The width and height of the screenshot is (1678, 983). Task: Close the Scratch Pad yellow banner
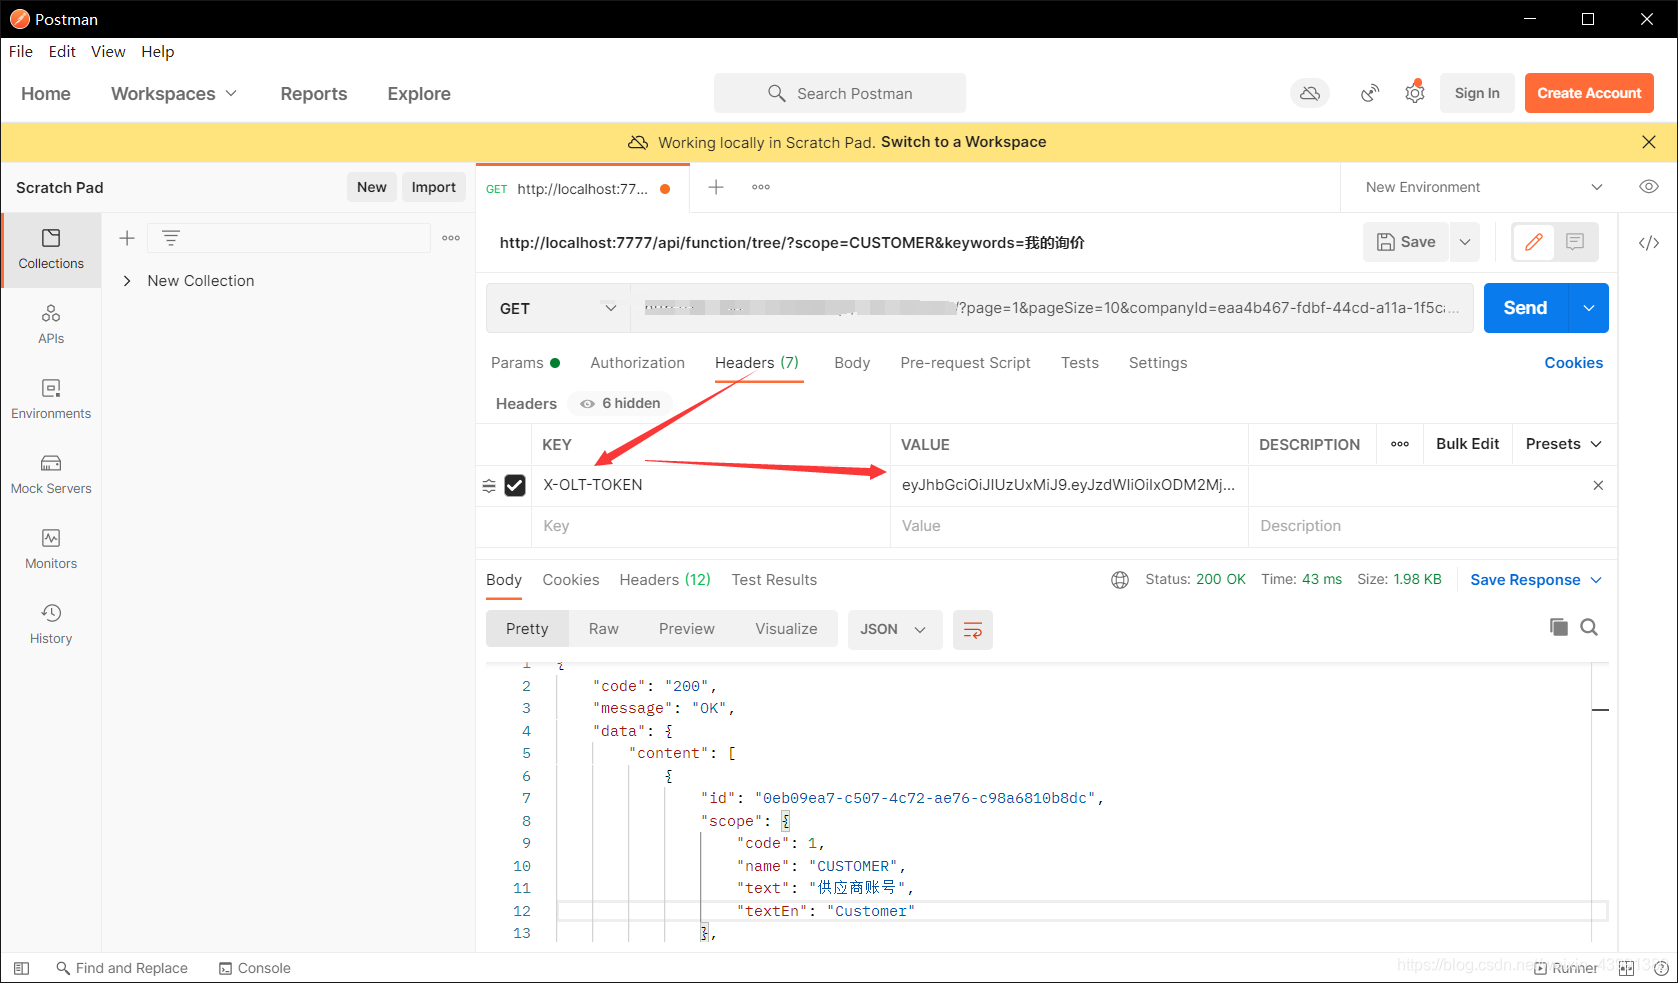click(x=1649, y=142)
